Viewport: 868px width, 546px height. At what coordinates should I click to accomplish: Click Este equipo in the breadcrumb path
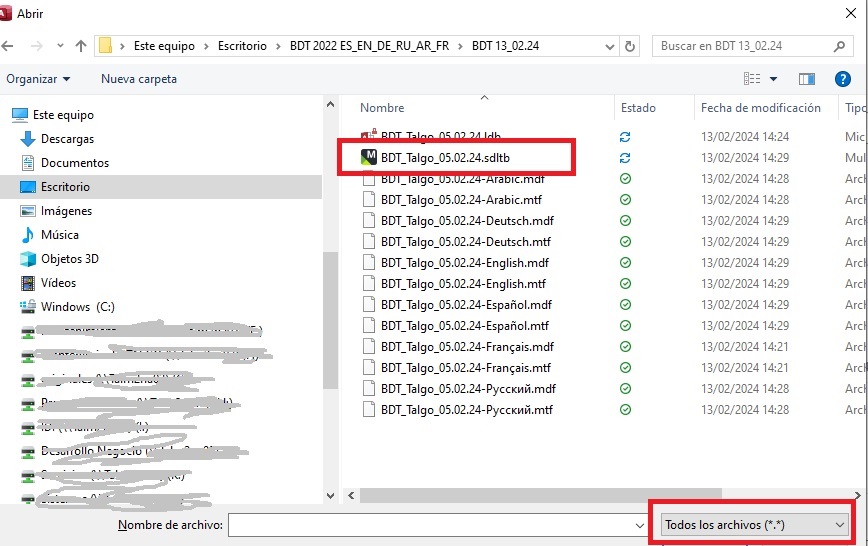point(164,46)
